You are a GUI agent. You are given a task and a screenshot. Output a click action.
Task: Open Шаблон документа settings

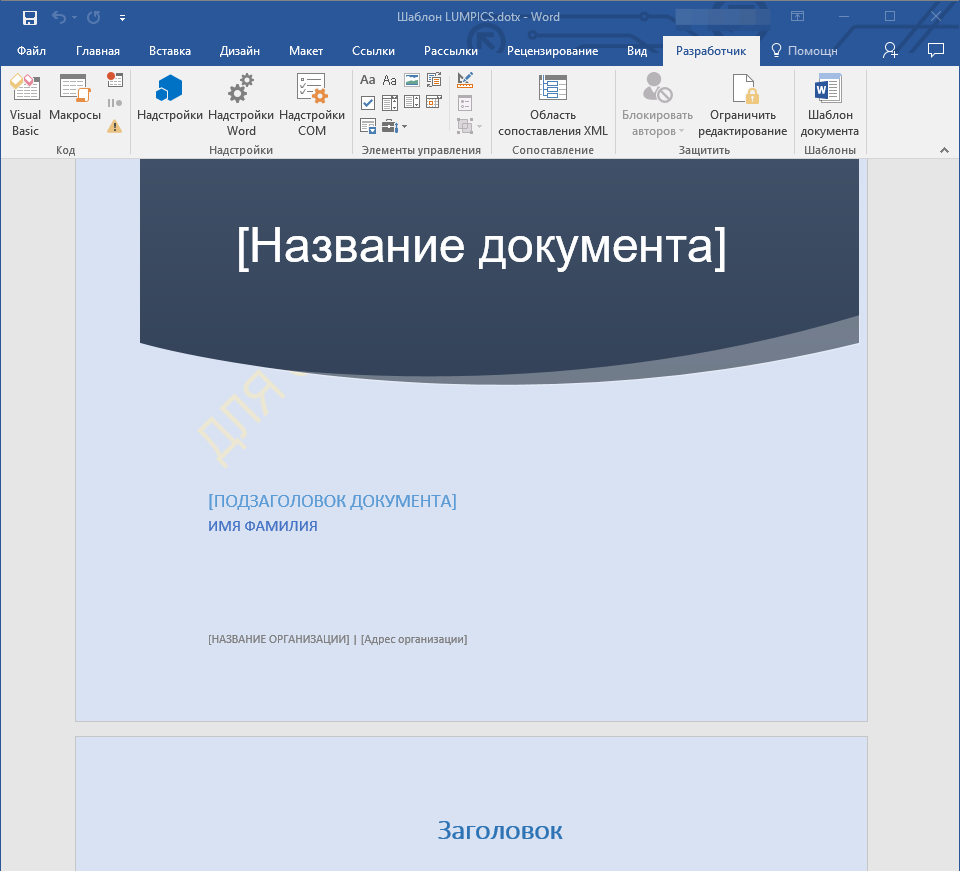click(x=829, y=105)
